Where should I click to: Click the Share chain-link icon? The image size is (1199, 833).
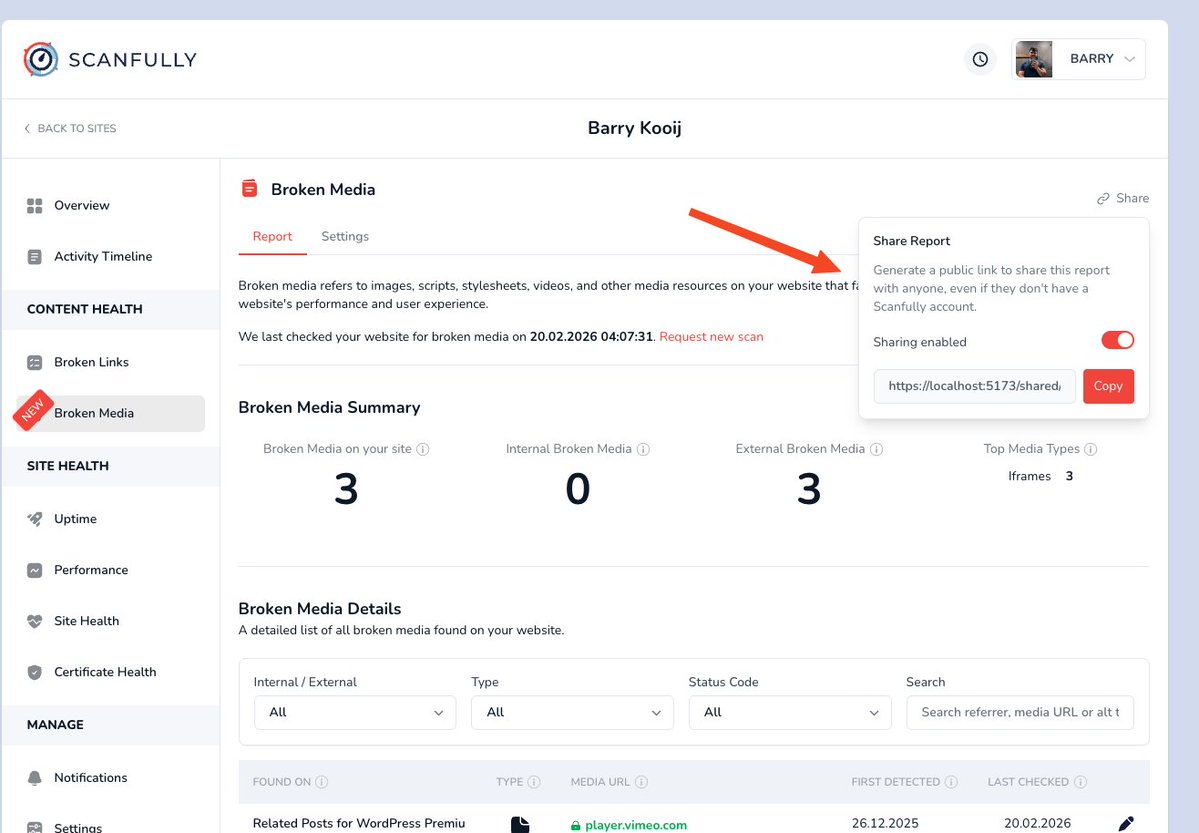(x=1103, y=199)
